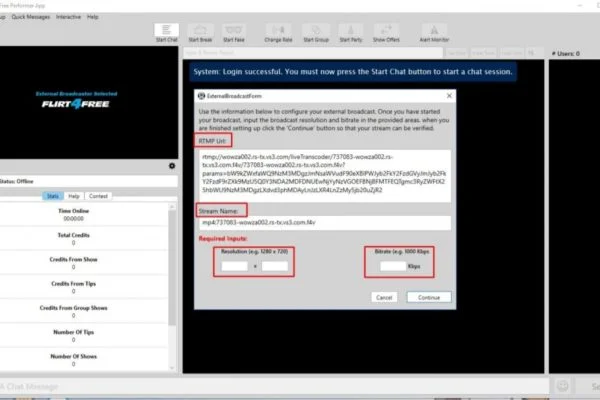Click the Start Group toolbar icon
600x400 pixels.
316,33
